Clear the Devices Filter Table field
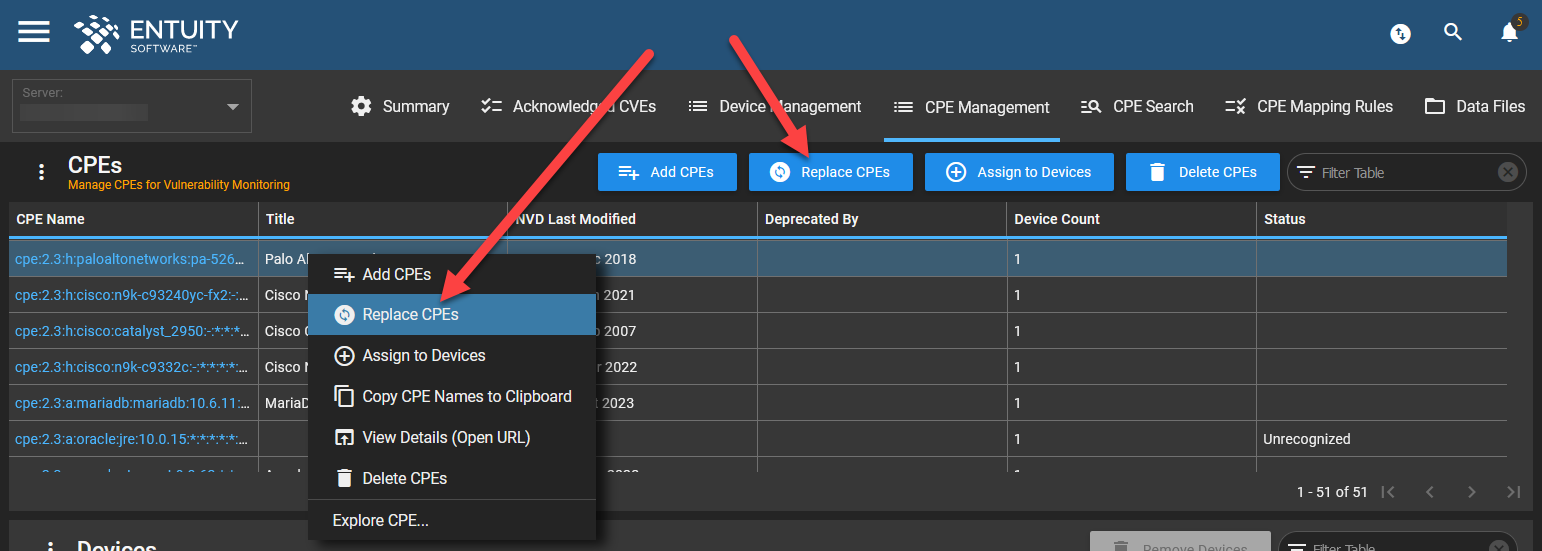 coord(1499,546)
